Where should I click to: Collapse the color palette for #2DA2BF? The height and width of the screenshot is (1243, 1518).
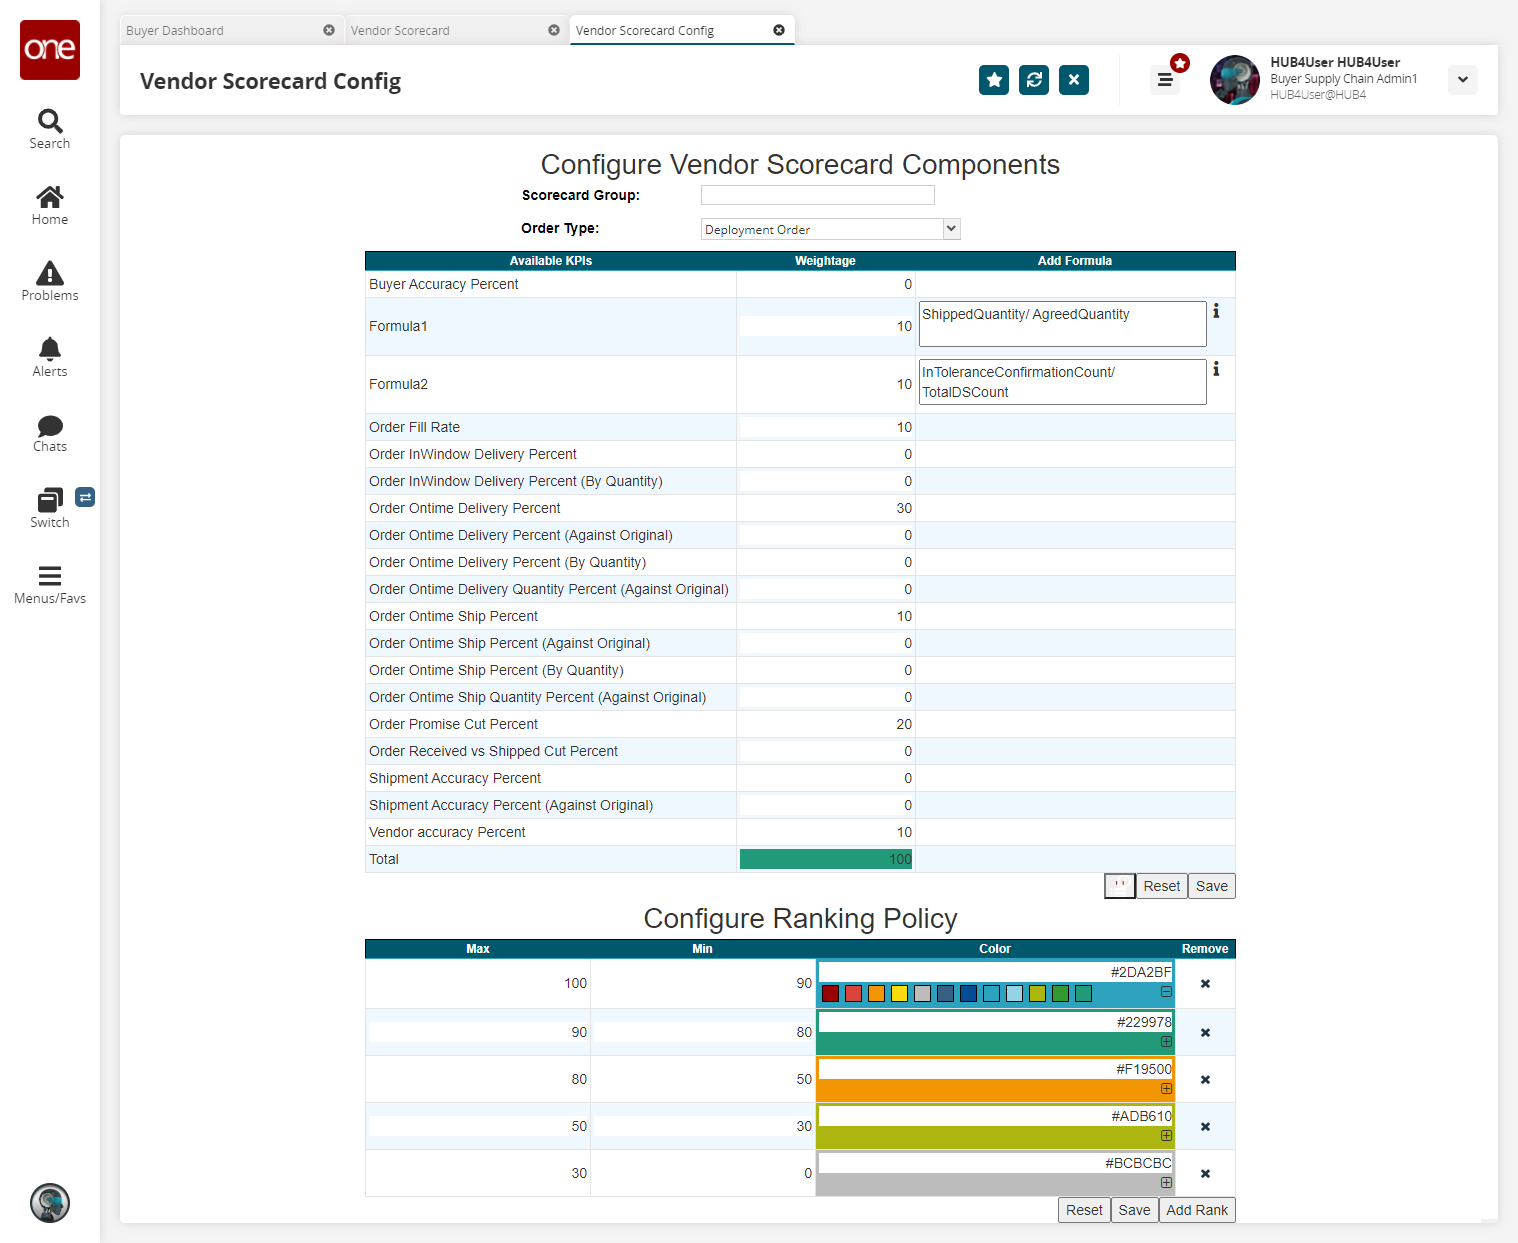click(x=1166, y=992)
